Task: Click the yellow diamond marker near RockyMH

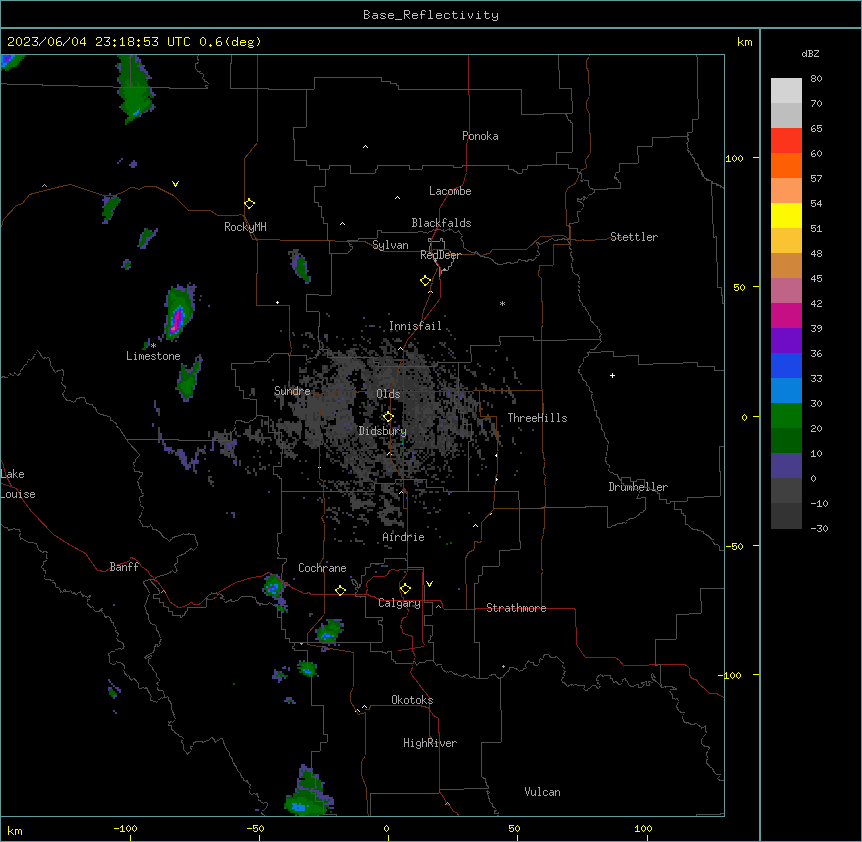Action: click(x=249, y=203)
